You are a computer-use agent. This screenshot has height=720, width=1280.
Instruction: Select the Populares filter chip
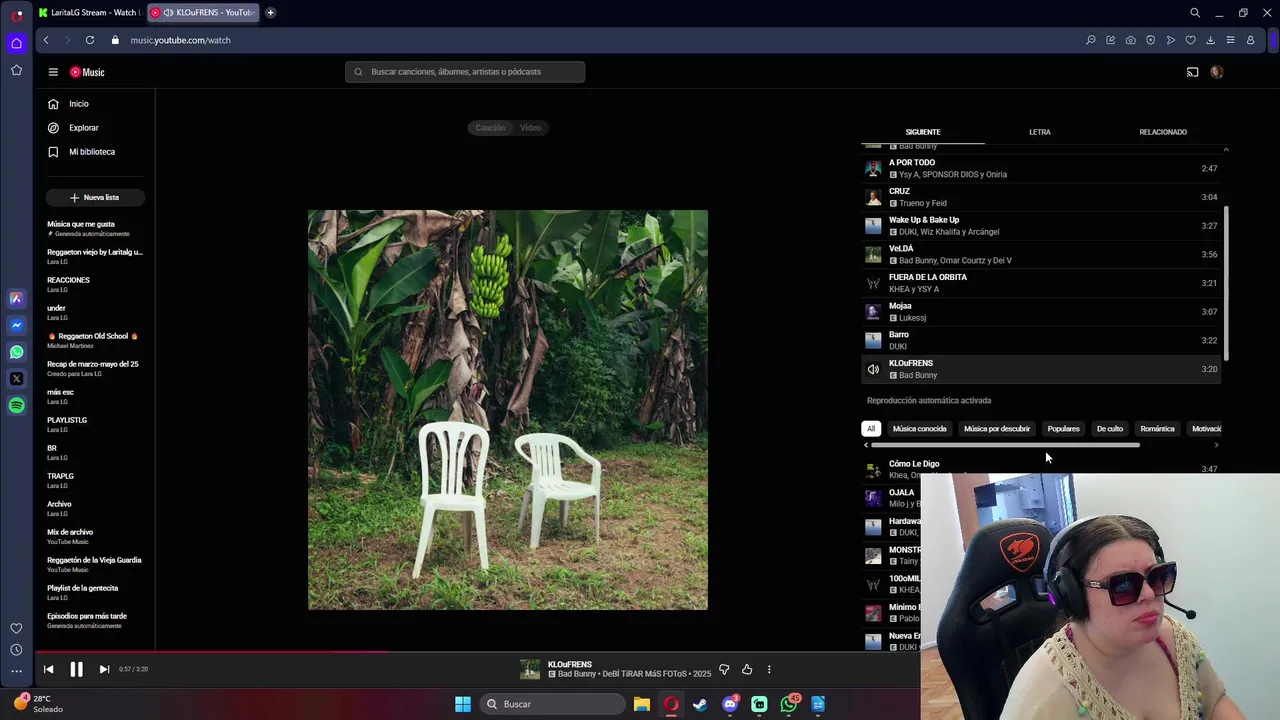(1063, 429)
